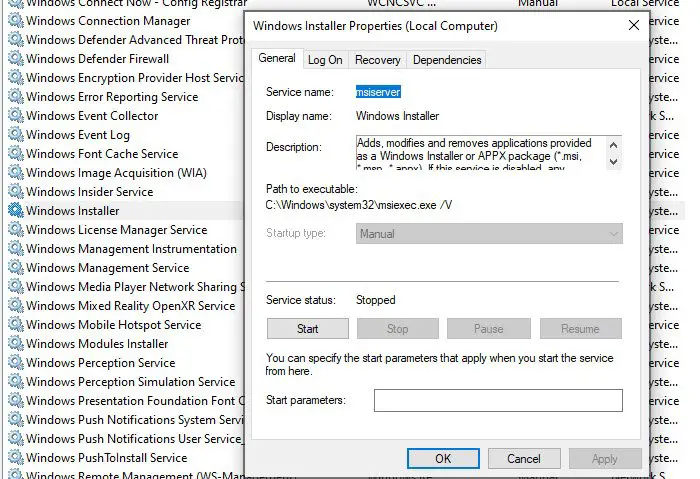
Task: Click gear icon beside Windows Push Notifications User Service
Action: tap(16, 438)
